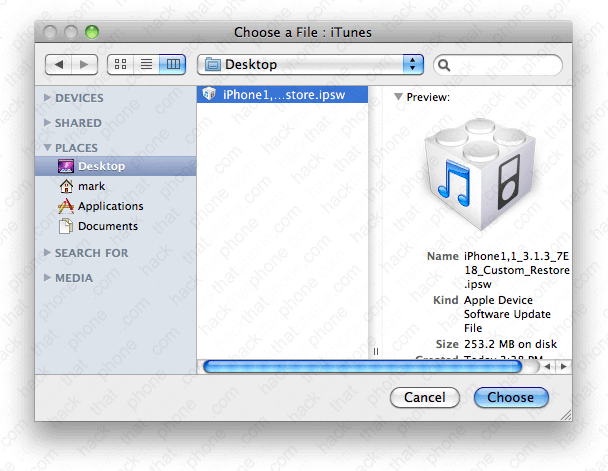
Task: Expand the SEARCH FOR section
Action: (x=47, y=253)
